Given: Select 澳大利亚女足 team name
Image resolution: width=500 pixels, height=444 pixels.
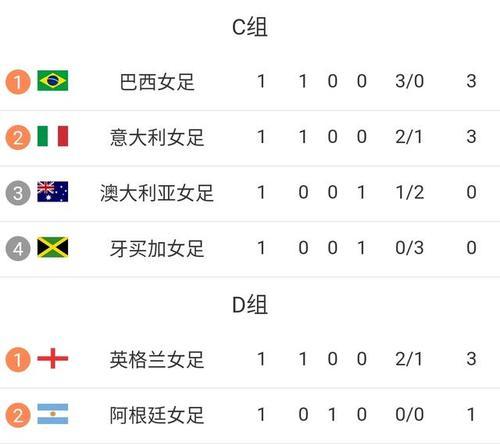Looking at the screenshot, I should click(x=157, y=193).
